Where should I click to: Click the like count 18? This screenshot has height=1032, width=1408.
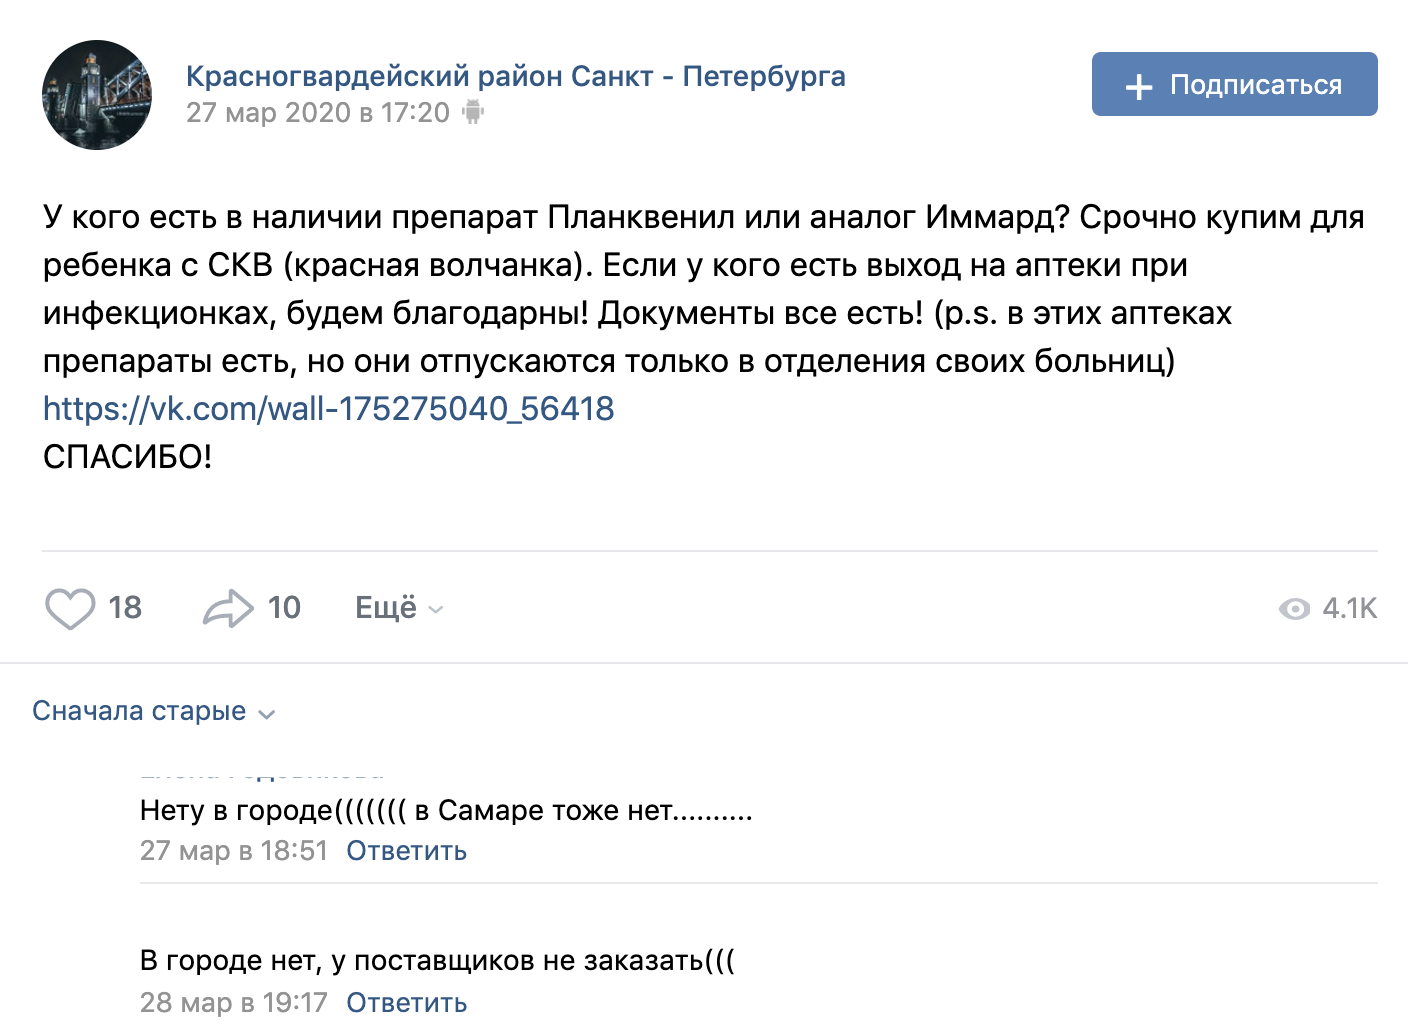pyautogui.click(x=125, y=608)
